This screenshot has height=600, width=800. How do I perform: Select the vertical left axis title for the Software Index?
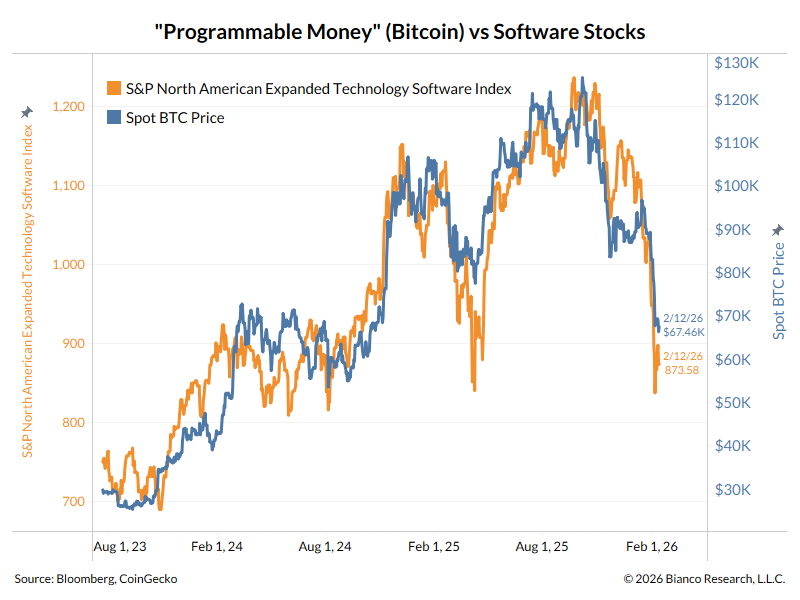28,291
